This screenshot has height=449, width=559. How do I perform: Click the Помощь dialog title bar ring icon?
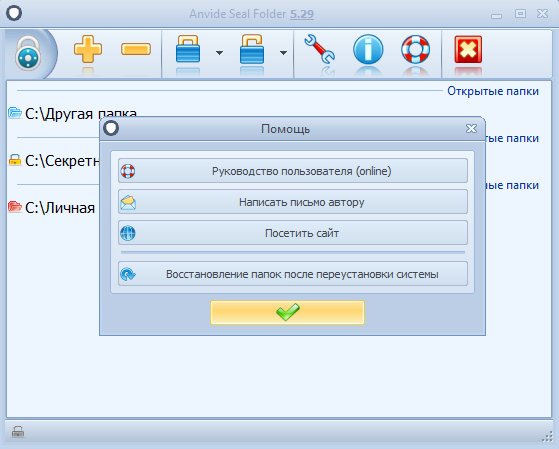(111, 128)
